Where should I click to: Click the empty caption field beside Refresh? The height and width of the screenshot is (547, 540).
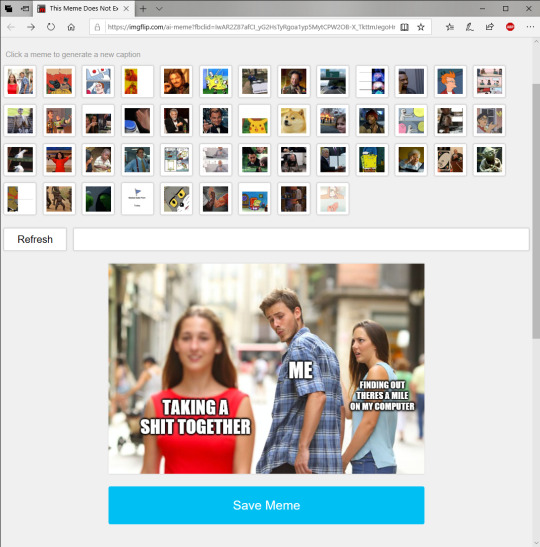pos(301,239)
